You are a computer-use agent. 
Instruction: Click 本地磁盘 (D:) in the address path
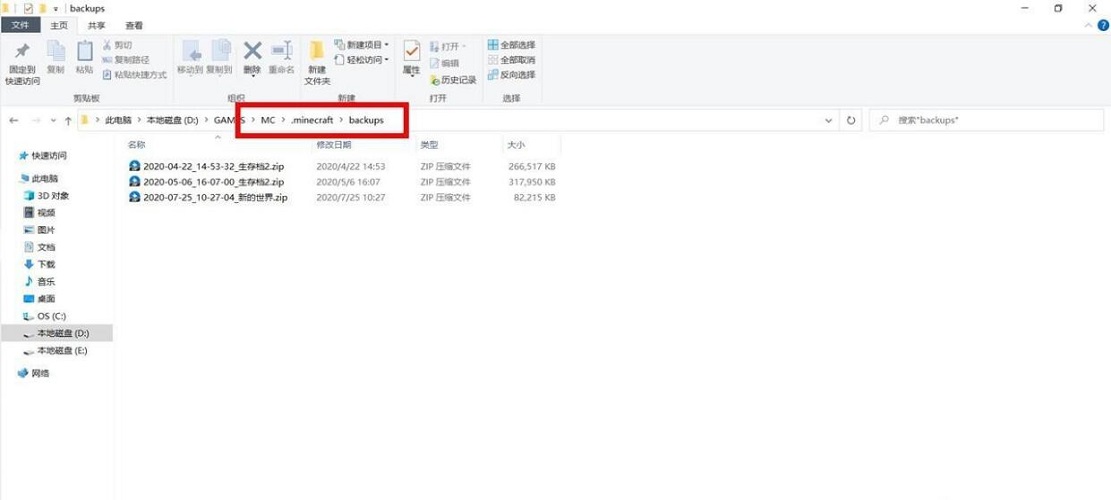tap(173, 120)
